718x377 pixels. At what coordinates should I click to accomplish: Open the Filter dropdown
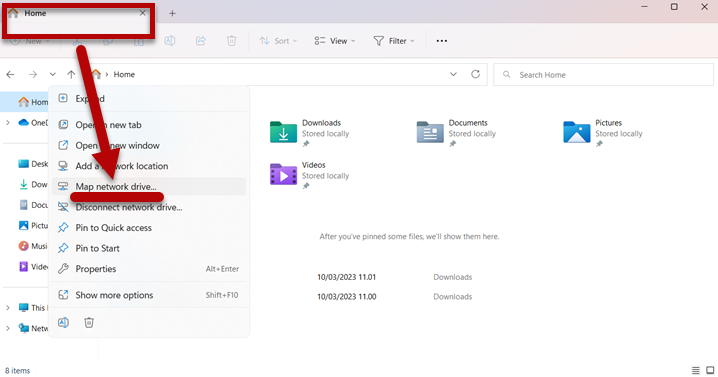pos(394,41)
